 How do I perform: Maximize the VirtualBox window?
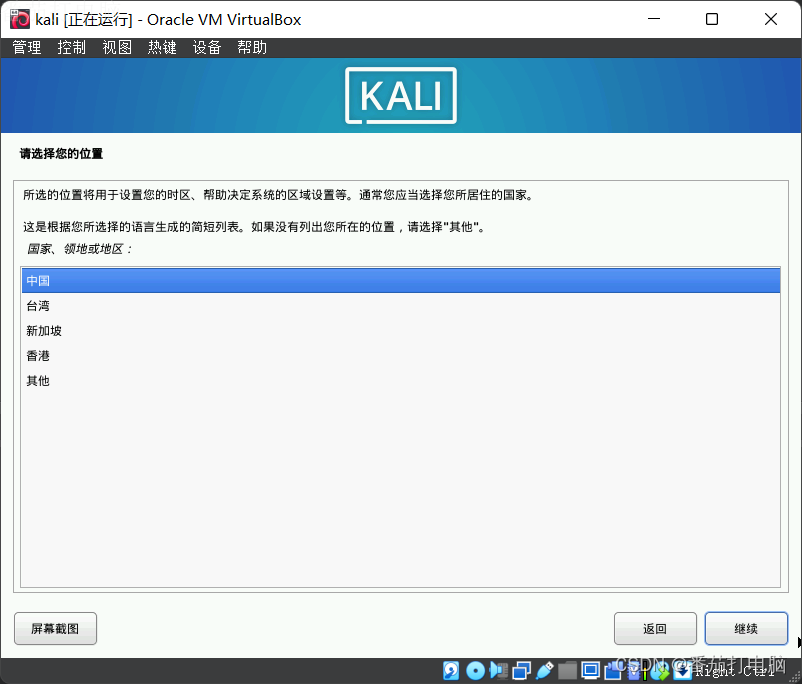[712, 19]
